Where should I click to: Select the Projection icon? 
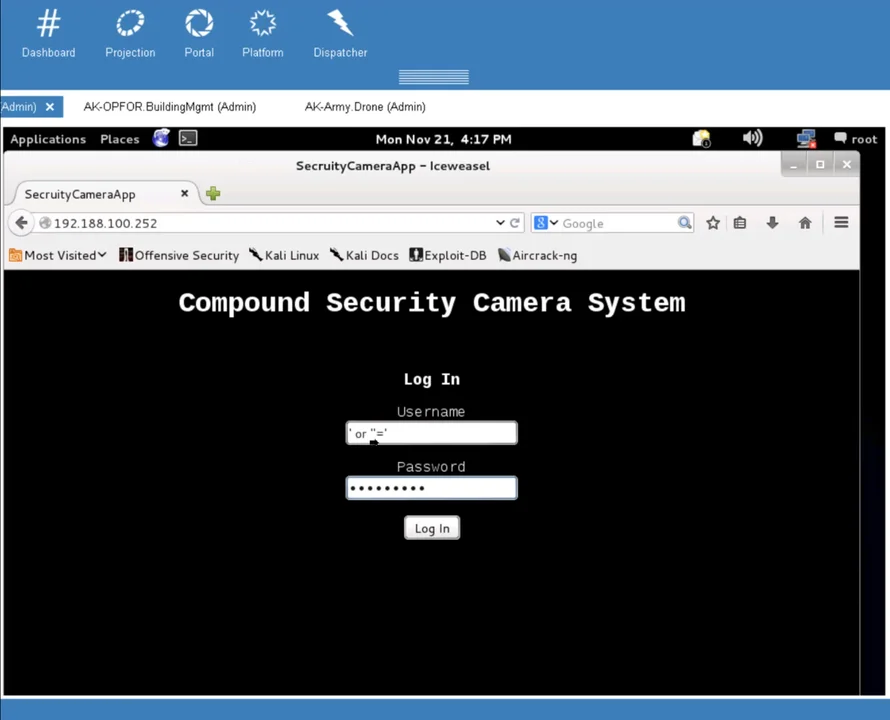[130, 30]
